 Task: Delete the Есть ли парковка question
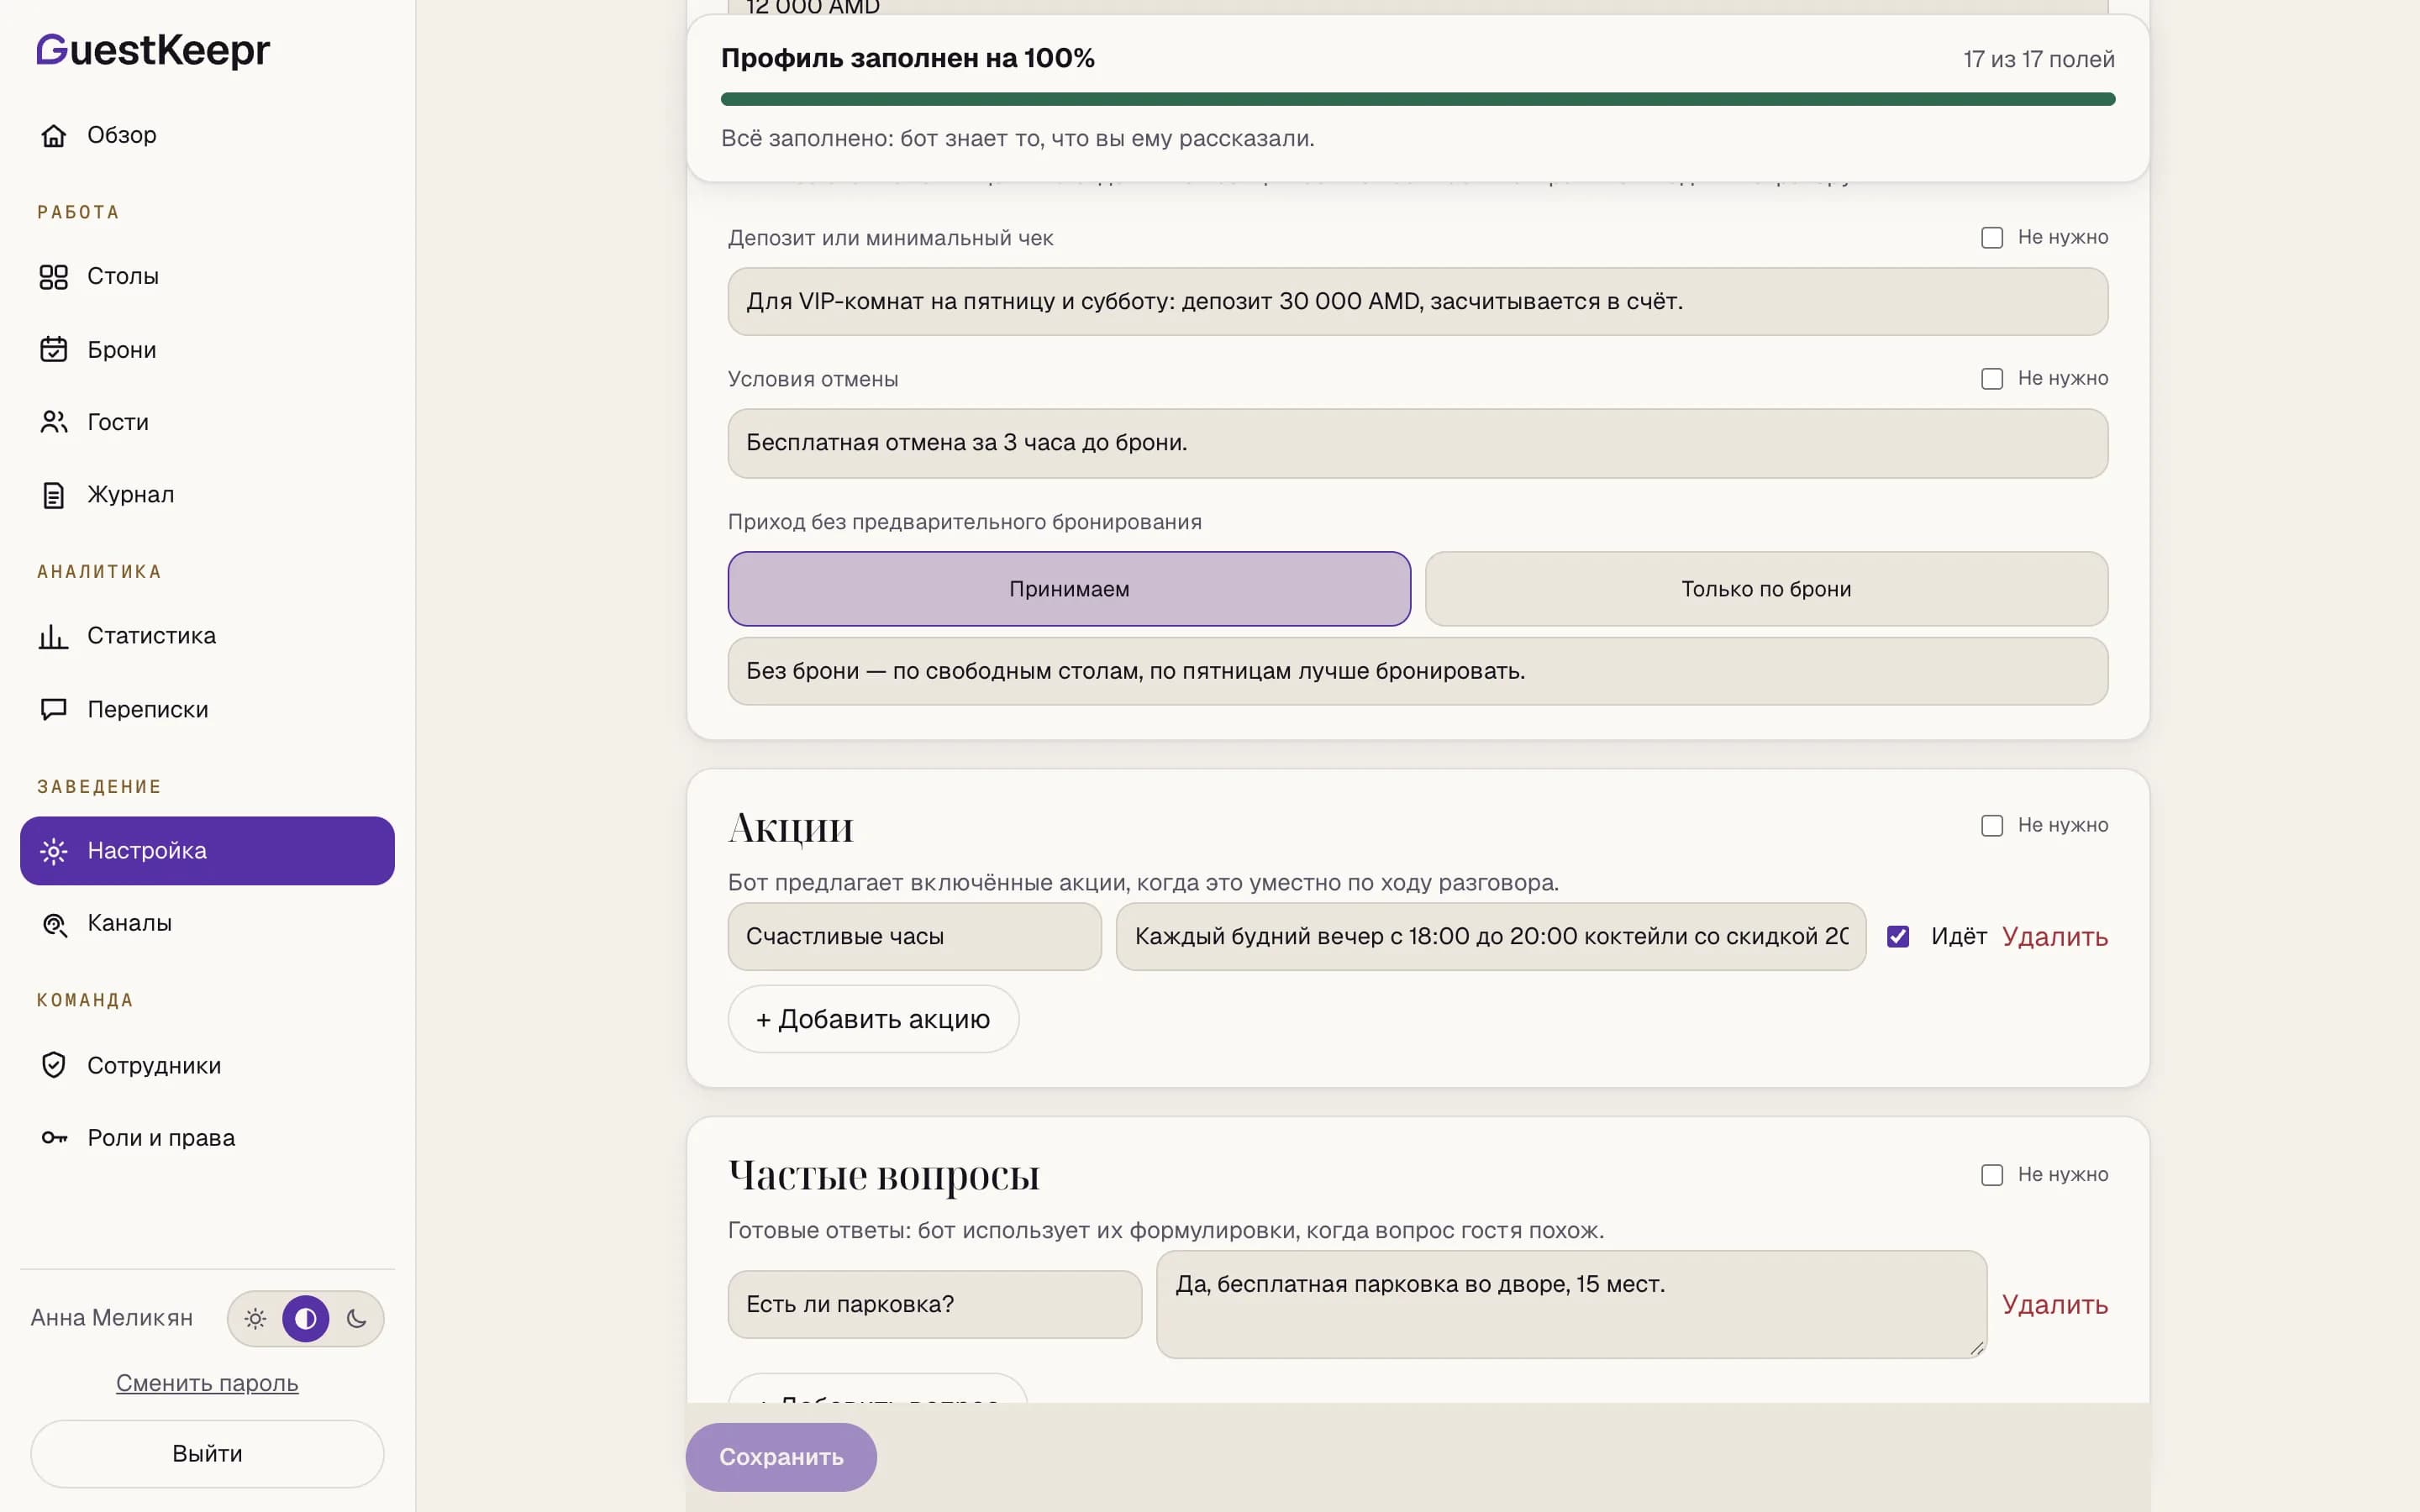pyautogui.click(x=2055, y=1305)
